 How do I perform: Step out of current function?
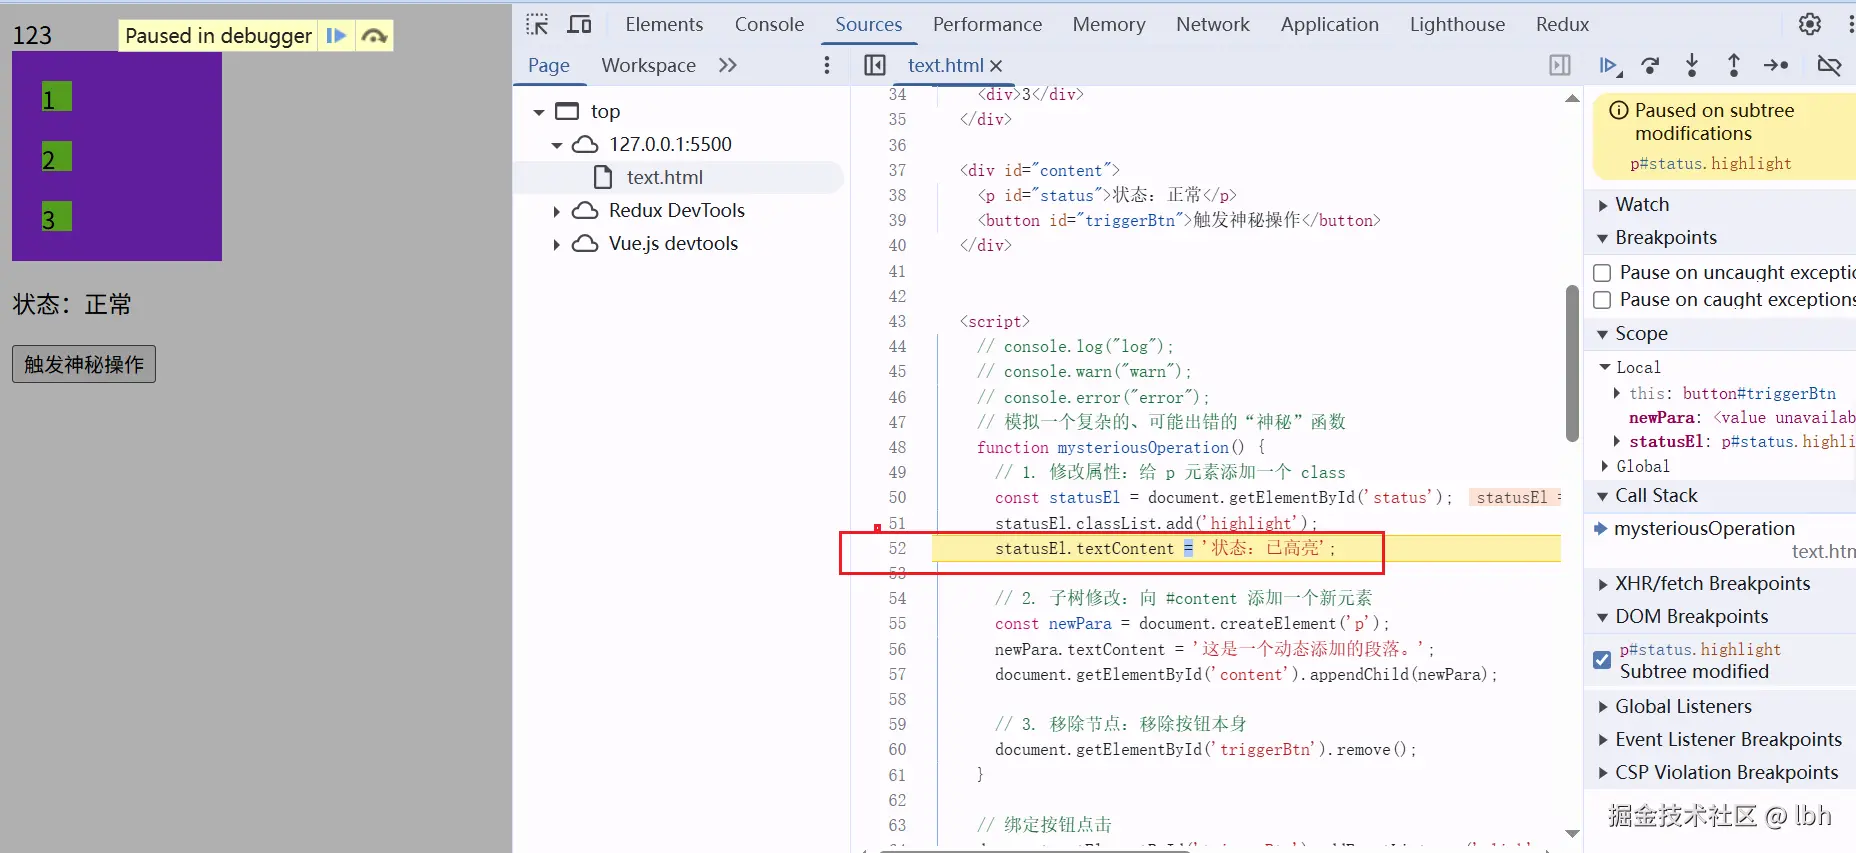click(1734, 65)
